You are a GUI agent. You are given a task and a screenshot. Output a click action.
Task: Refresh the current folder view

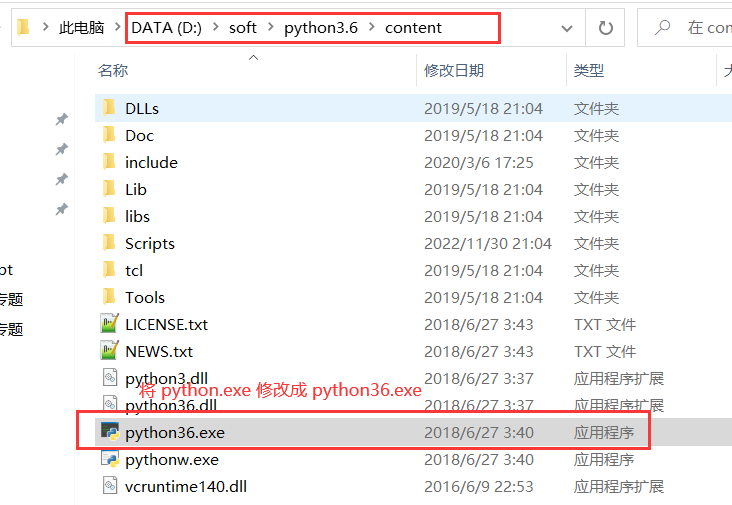click(x=605, y=28)
